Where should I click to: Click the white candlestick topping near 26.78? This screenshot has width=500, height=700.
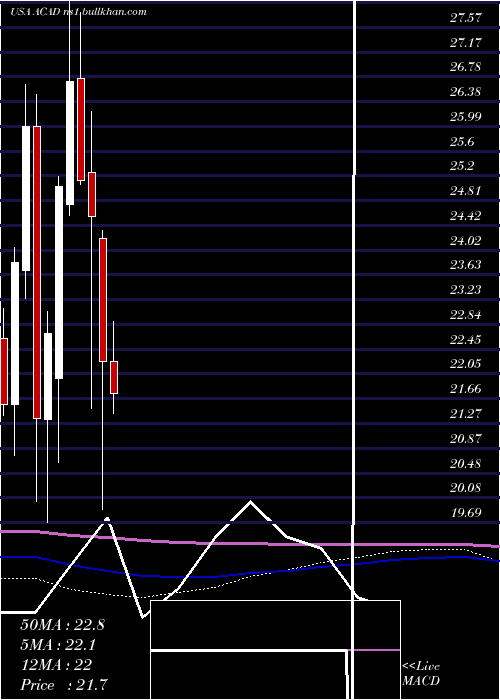point(70,143)
